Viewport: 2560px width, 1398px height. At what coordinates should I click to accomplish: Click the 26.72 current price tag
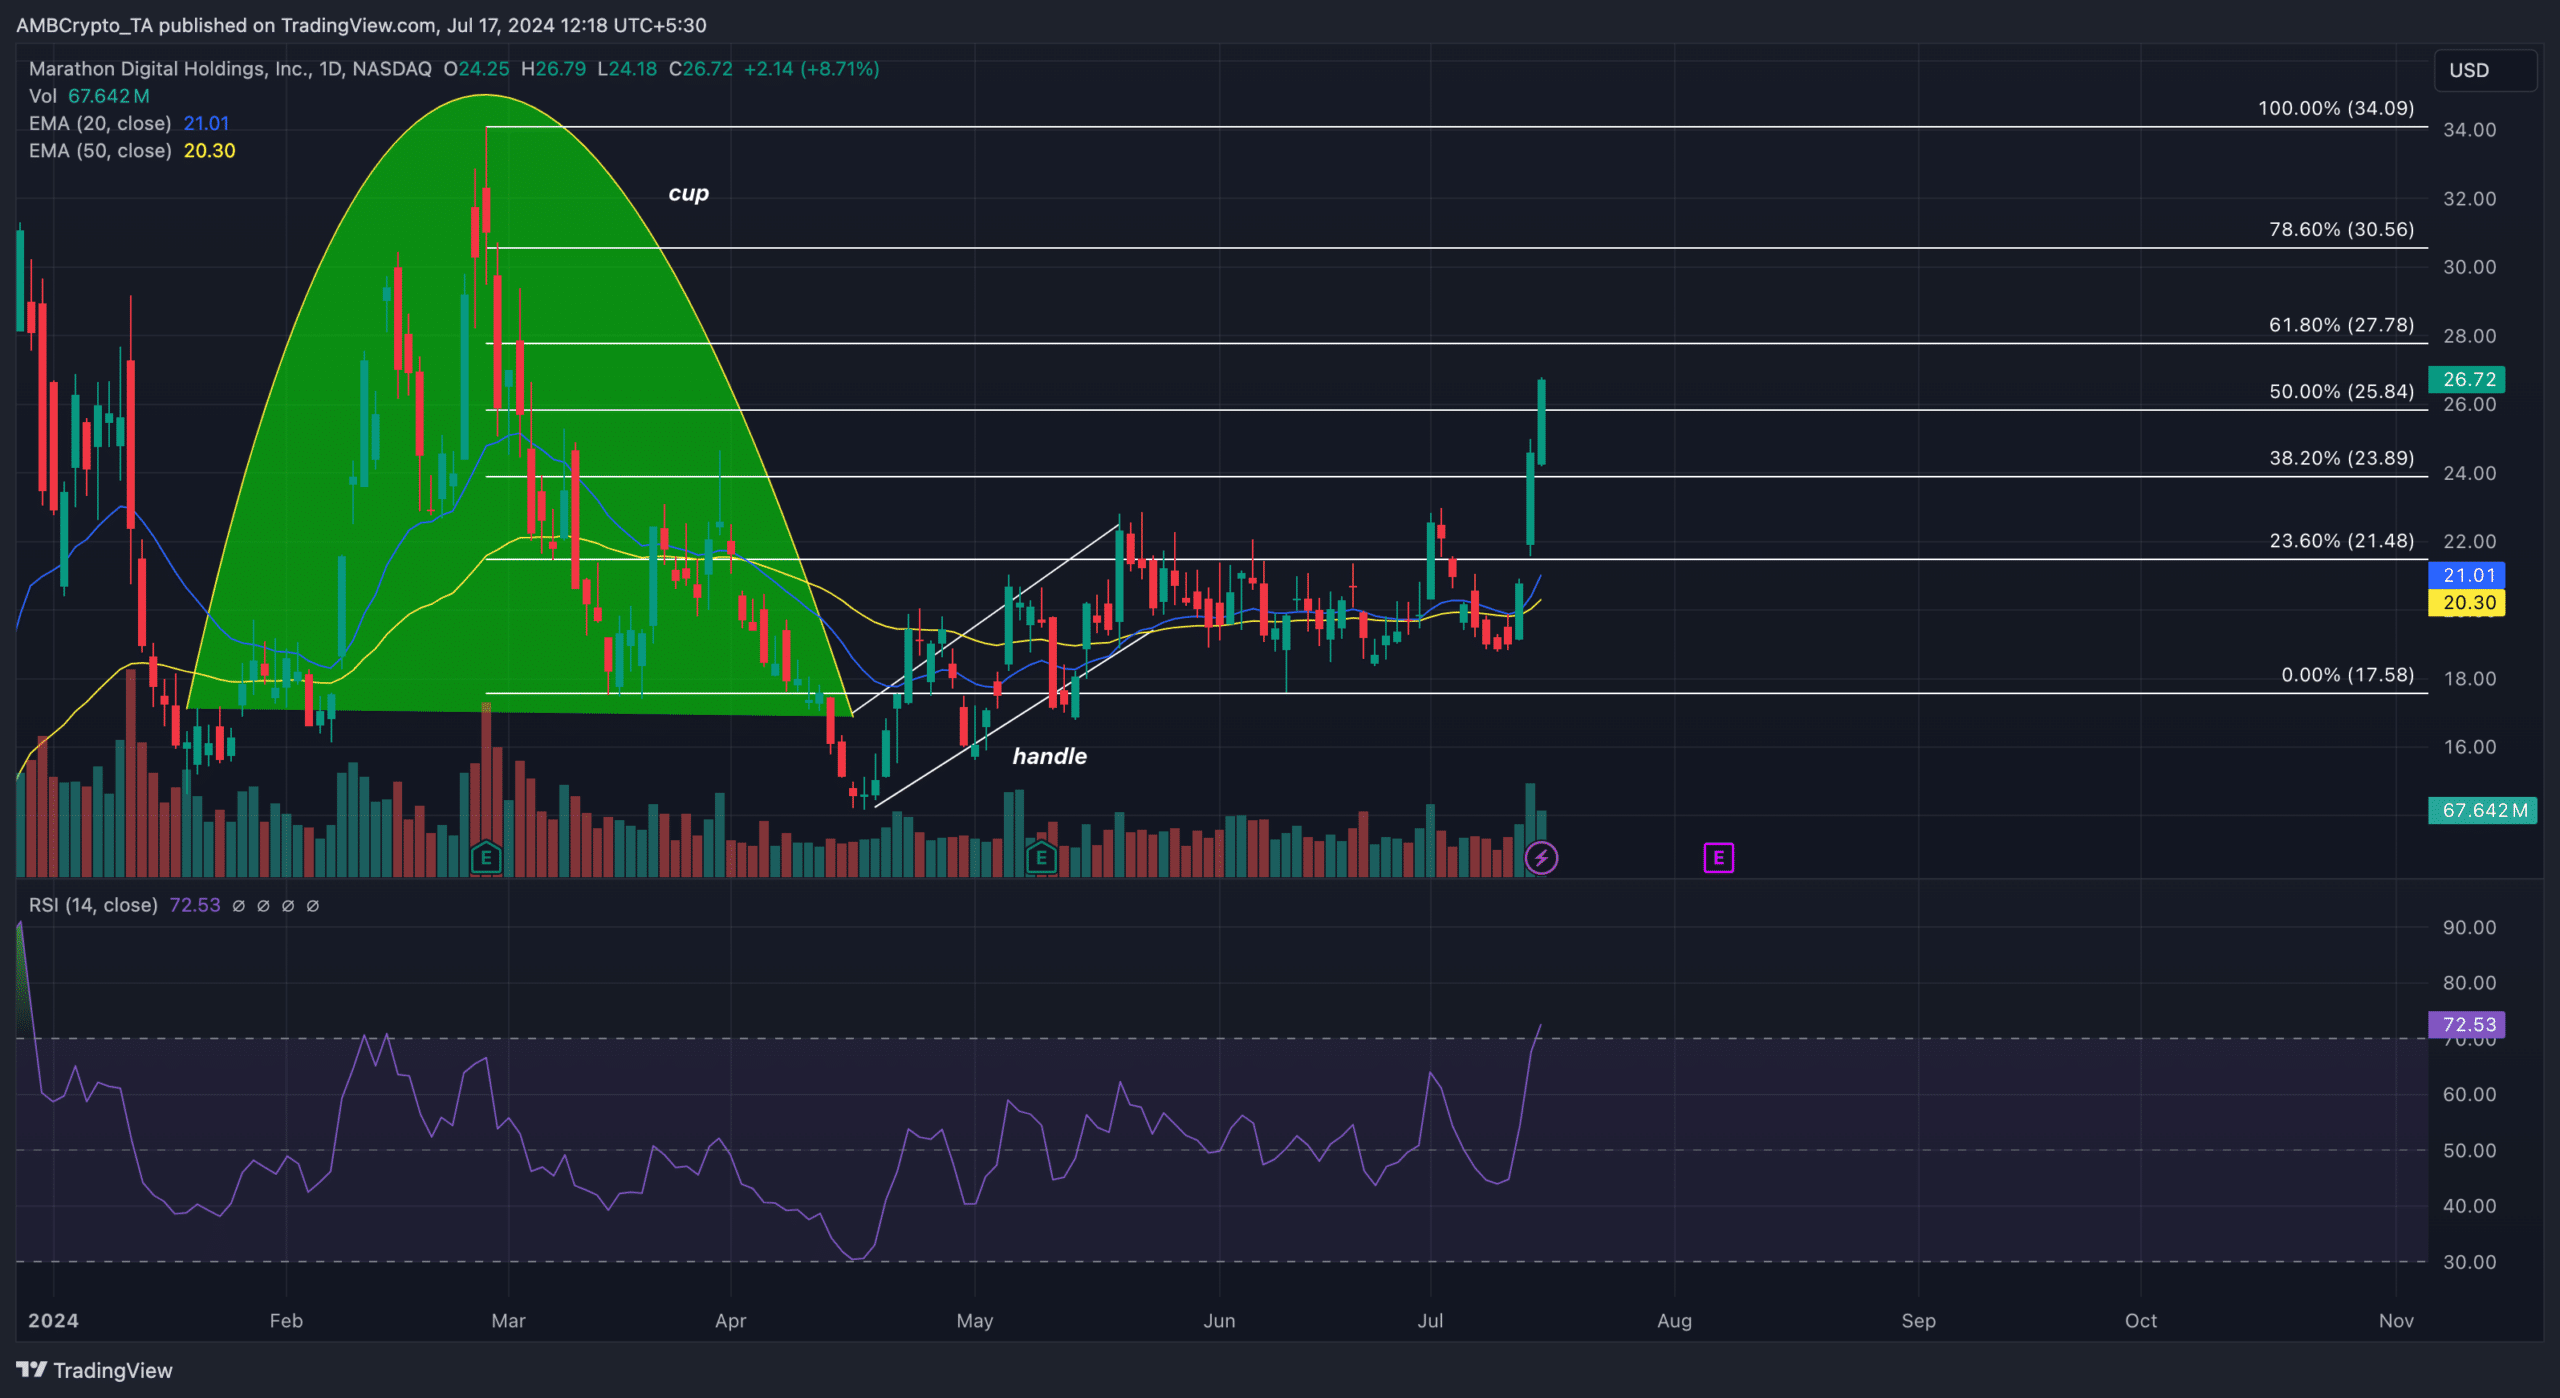click(2467, 379)
